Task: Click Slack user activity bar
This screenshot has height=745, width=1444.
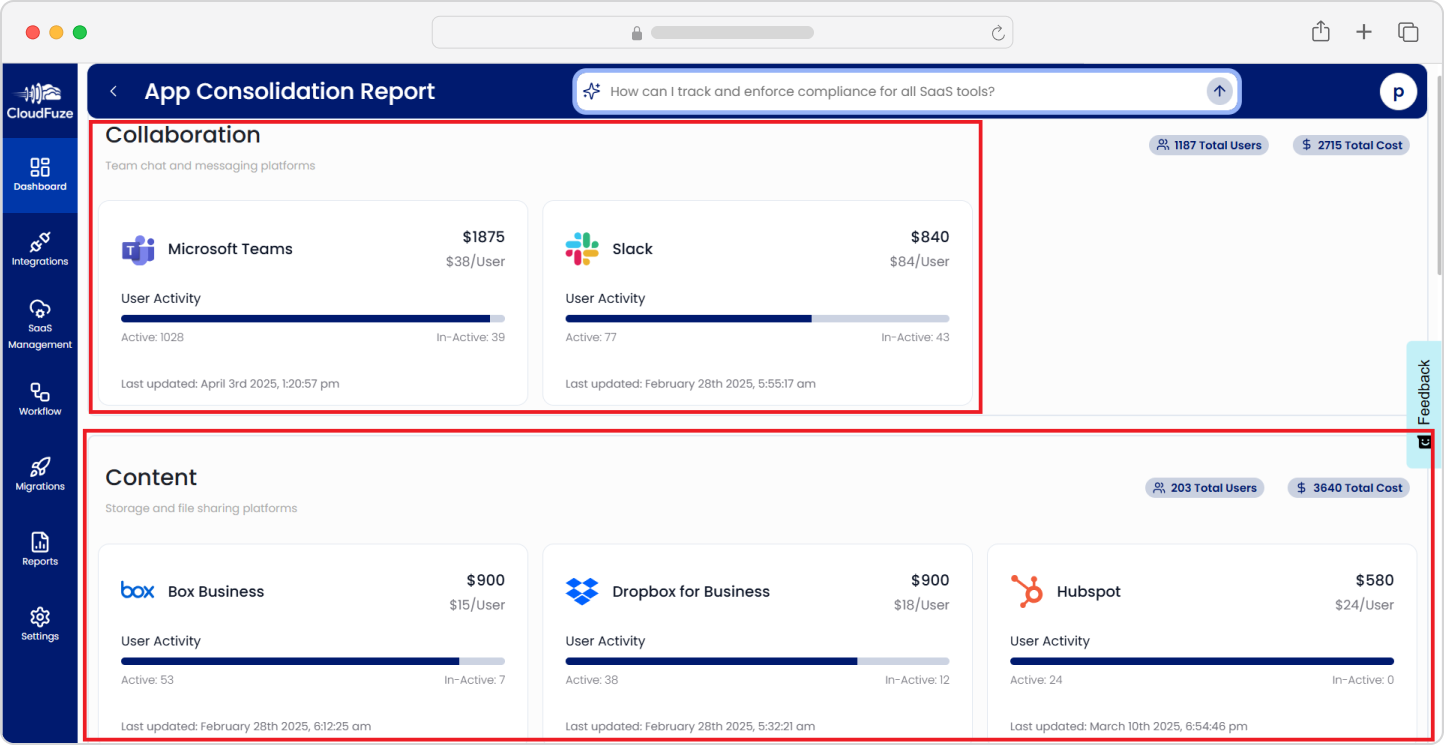Action: (757, 319)
